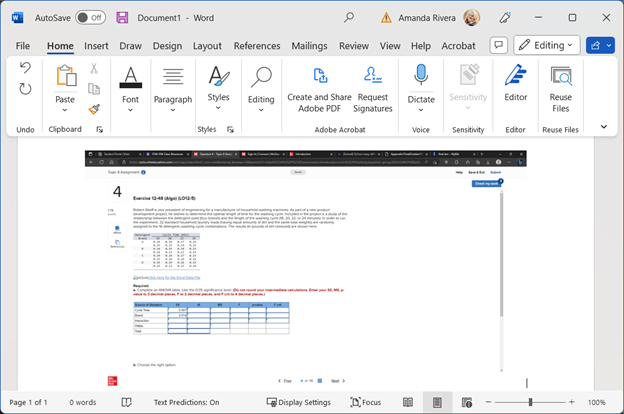Expand the Dictate options arrow
The image size is (624, 414).
pyautogui.click(x=421, y=110)
